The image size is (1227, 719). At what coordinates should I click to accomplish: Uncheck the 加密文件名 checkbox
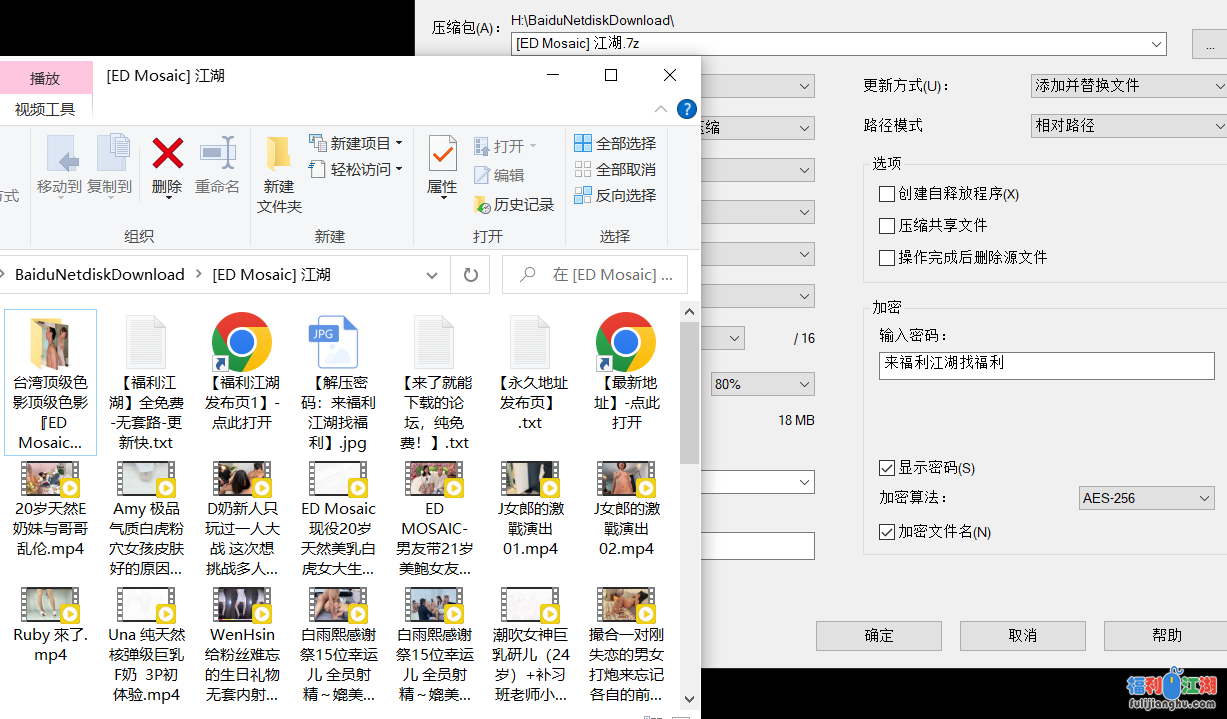(x=887, y=532)
